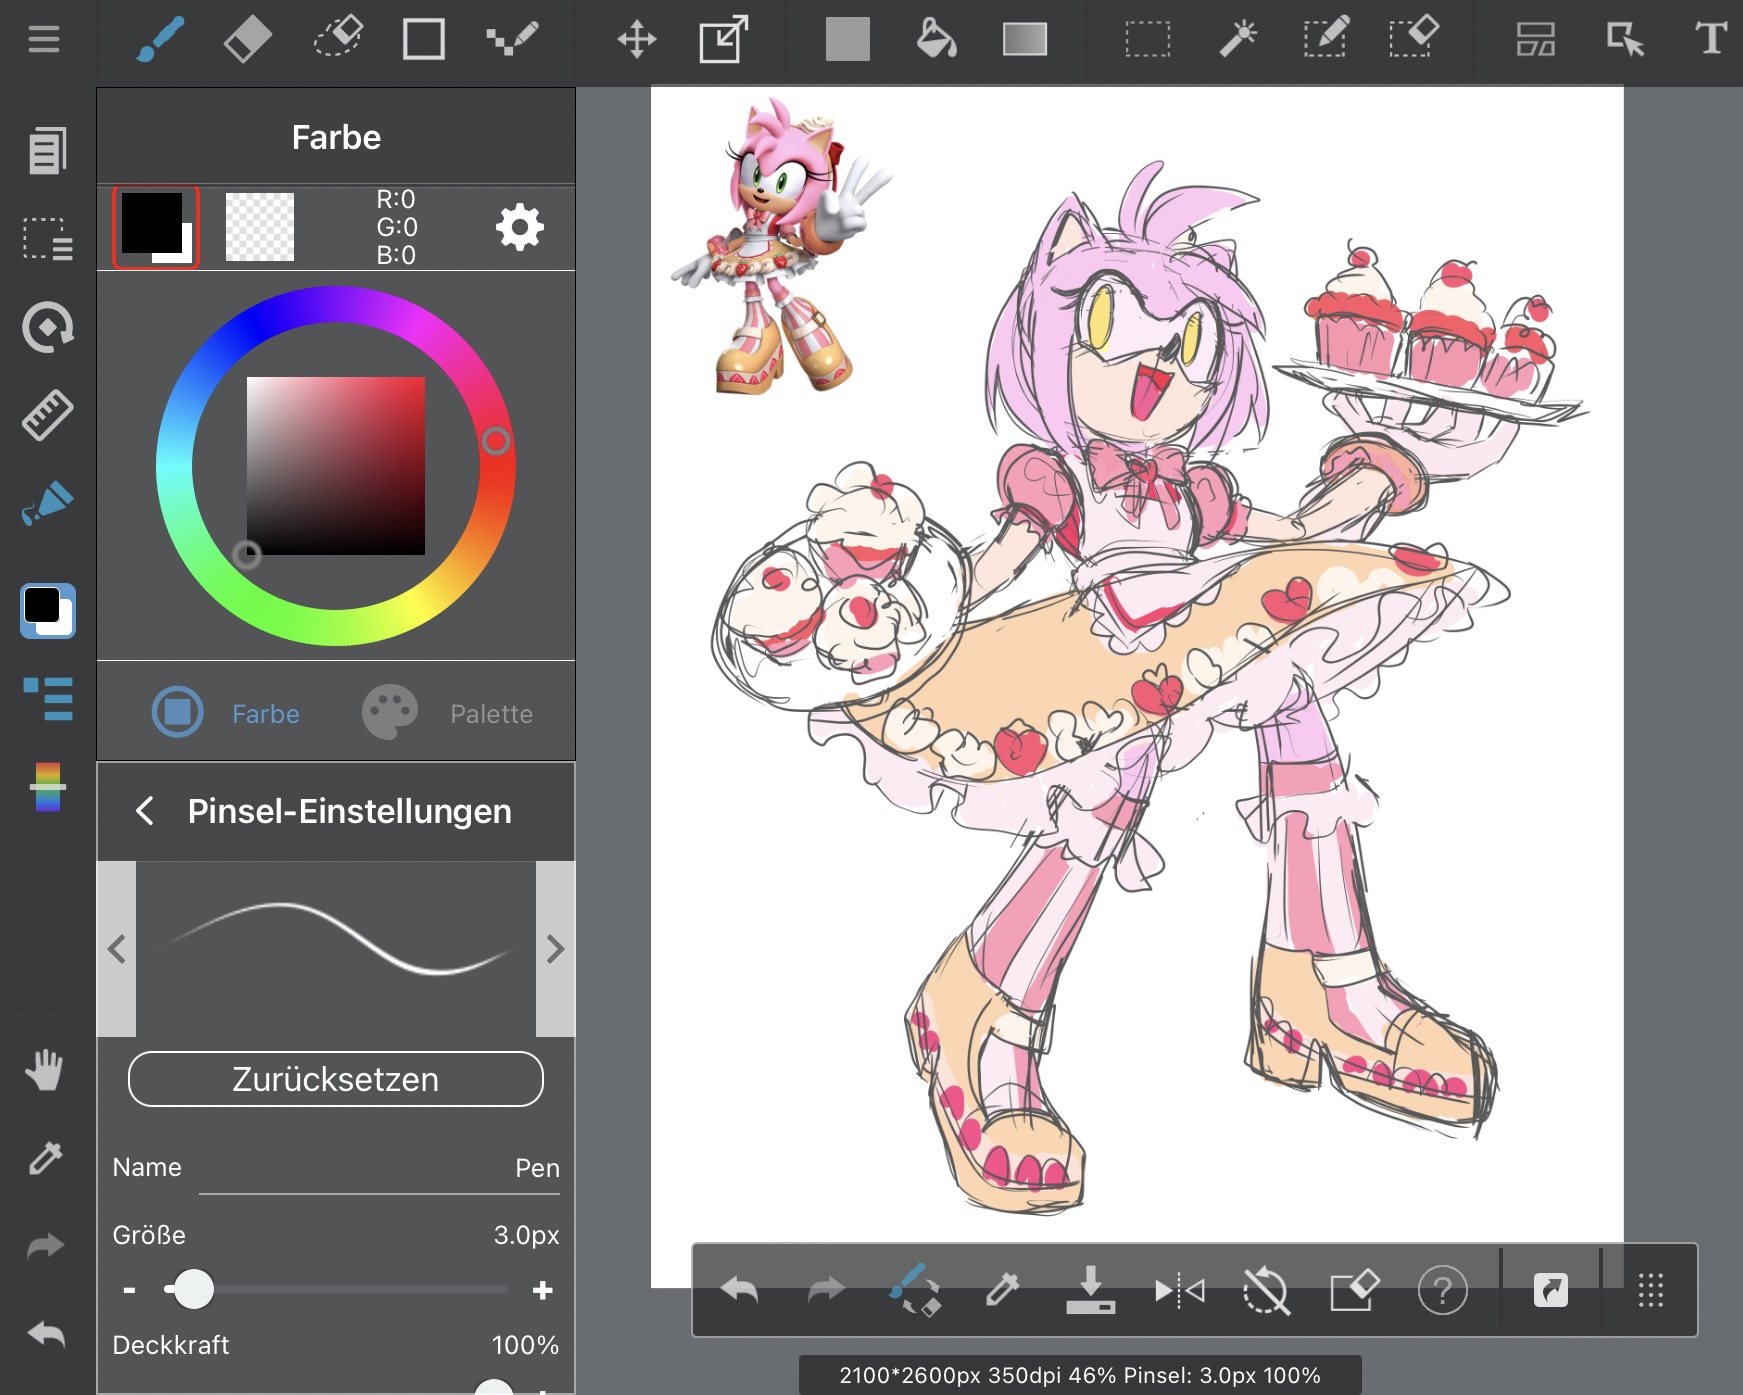Show next brush preview with right arrow
The width and height of the screenshot is (1743, 1395).
555,949
